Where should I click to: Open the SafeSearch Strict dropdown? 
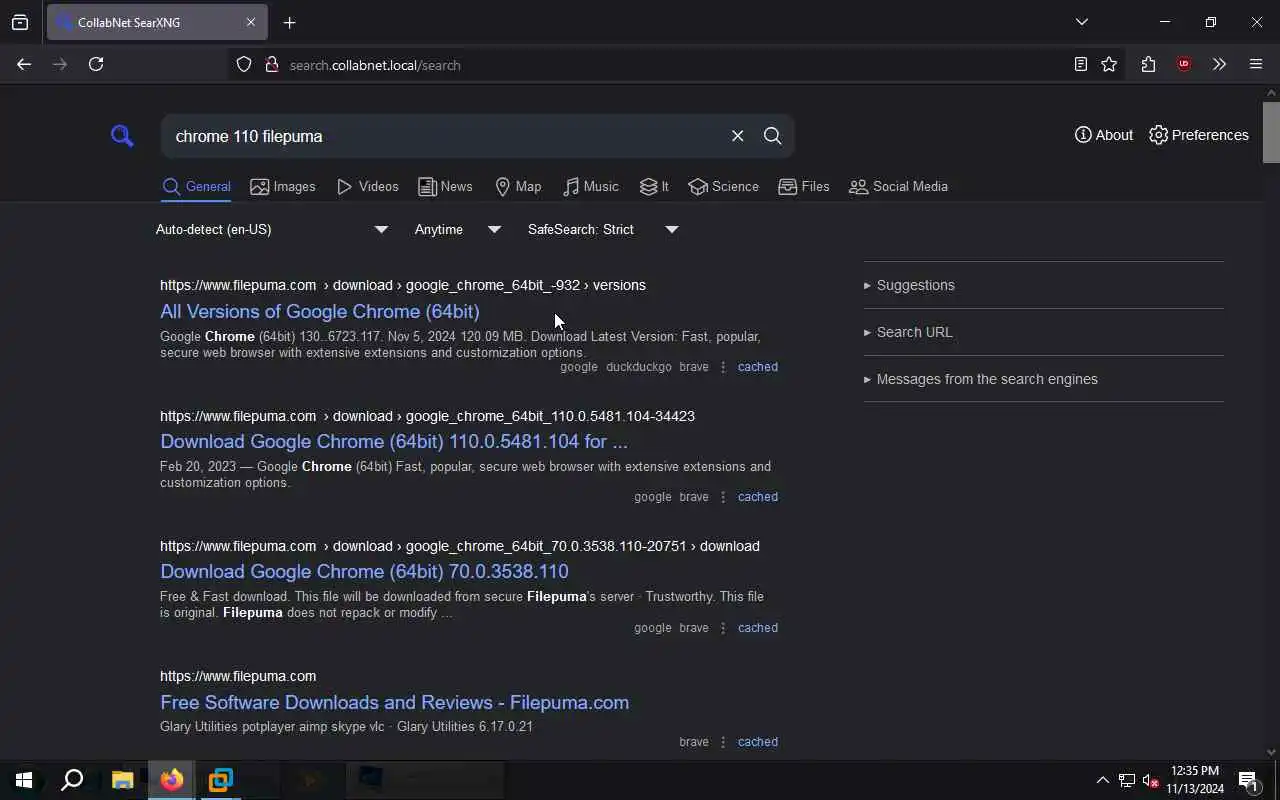[603, 229]
